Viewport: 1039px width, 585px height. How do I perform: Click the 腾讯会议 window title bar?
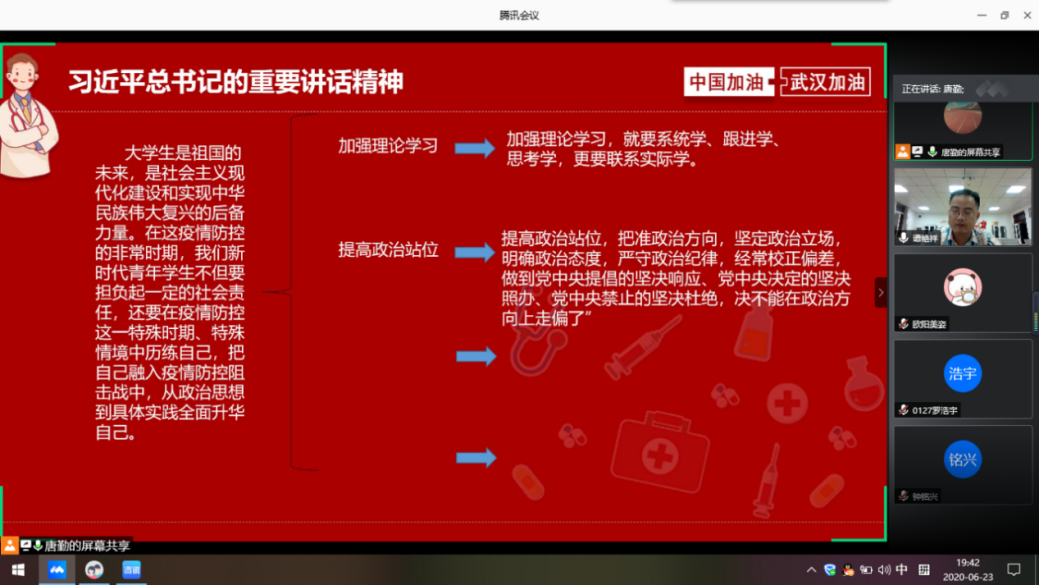(519, 15)
